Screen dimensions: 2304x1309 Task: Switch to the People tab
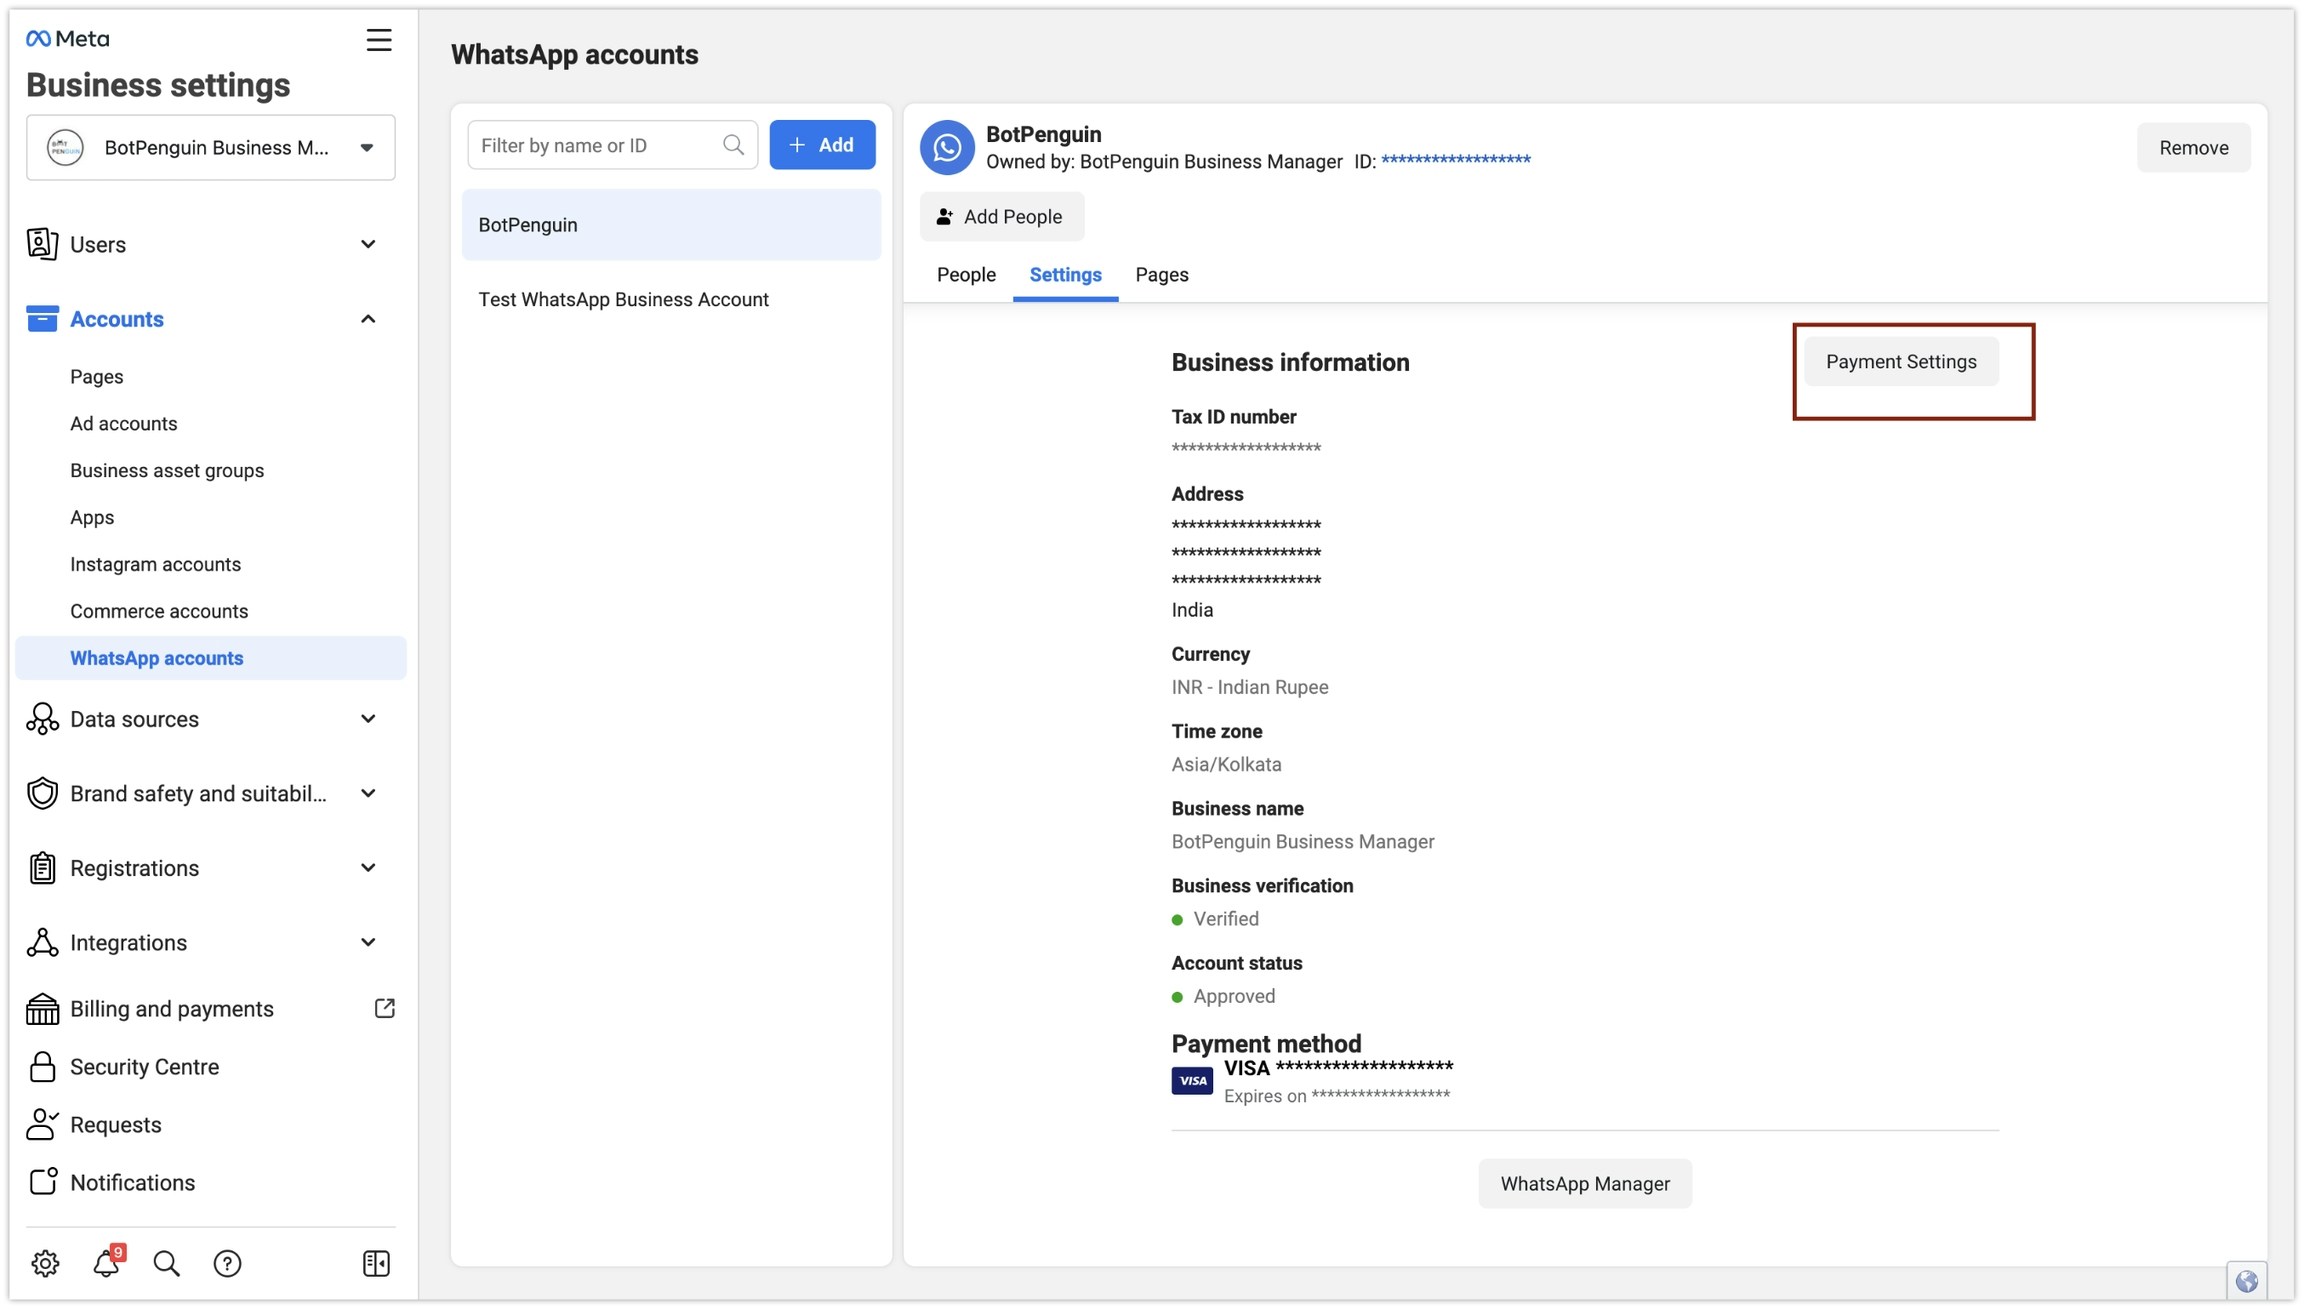[x=965, y=275]
